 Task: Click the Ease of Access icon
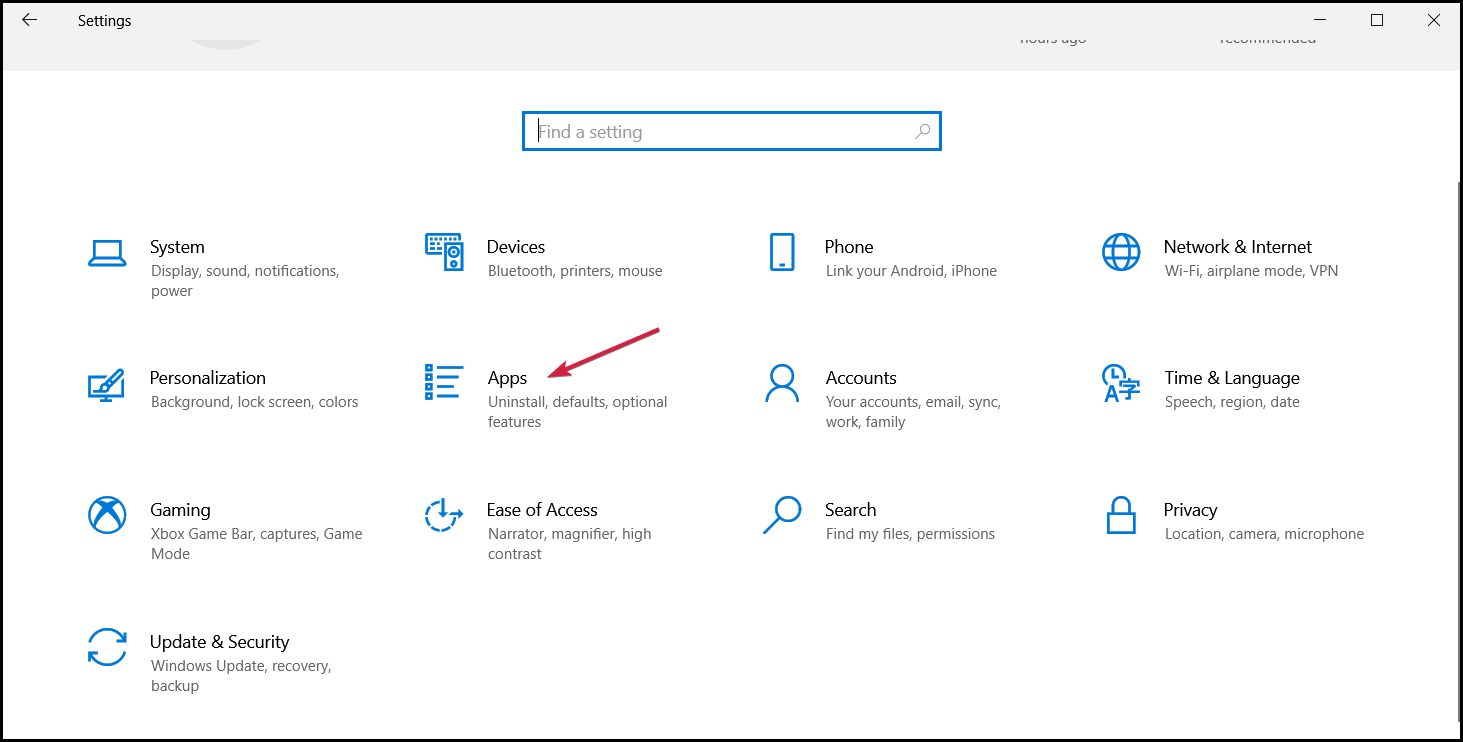point(444,516)
